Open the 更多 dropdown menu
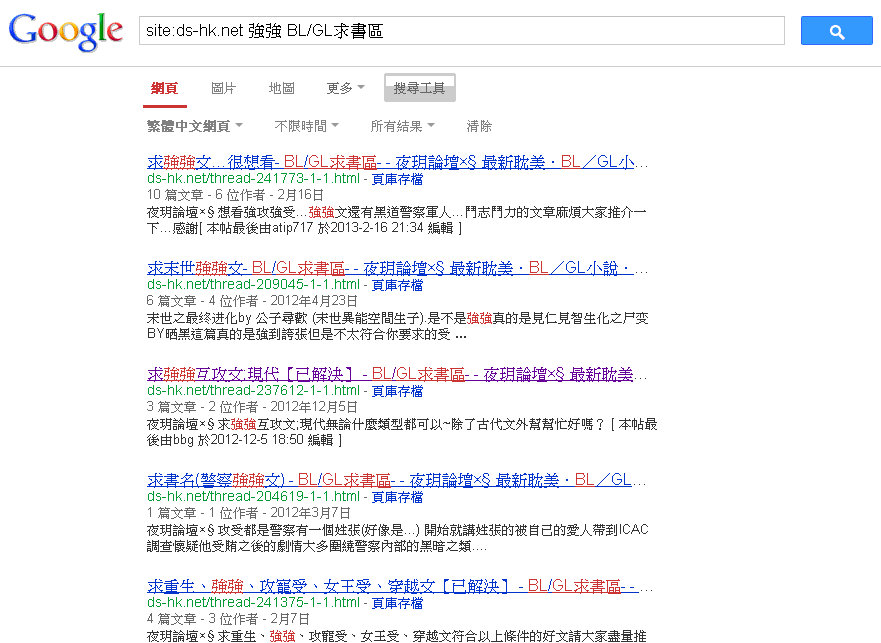881x643 pixels. [346, 88]
